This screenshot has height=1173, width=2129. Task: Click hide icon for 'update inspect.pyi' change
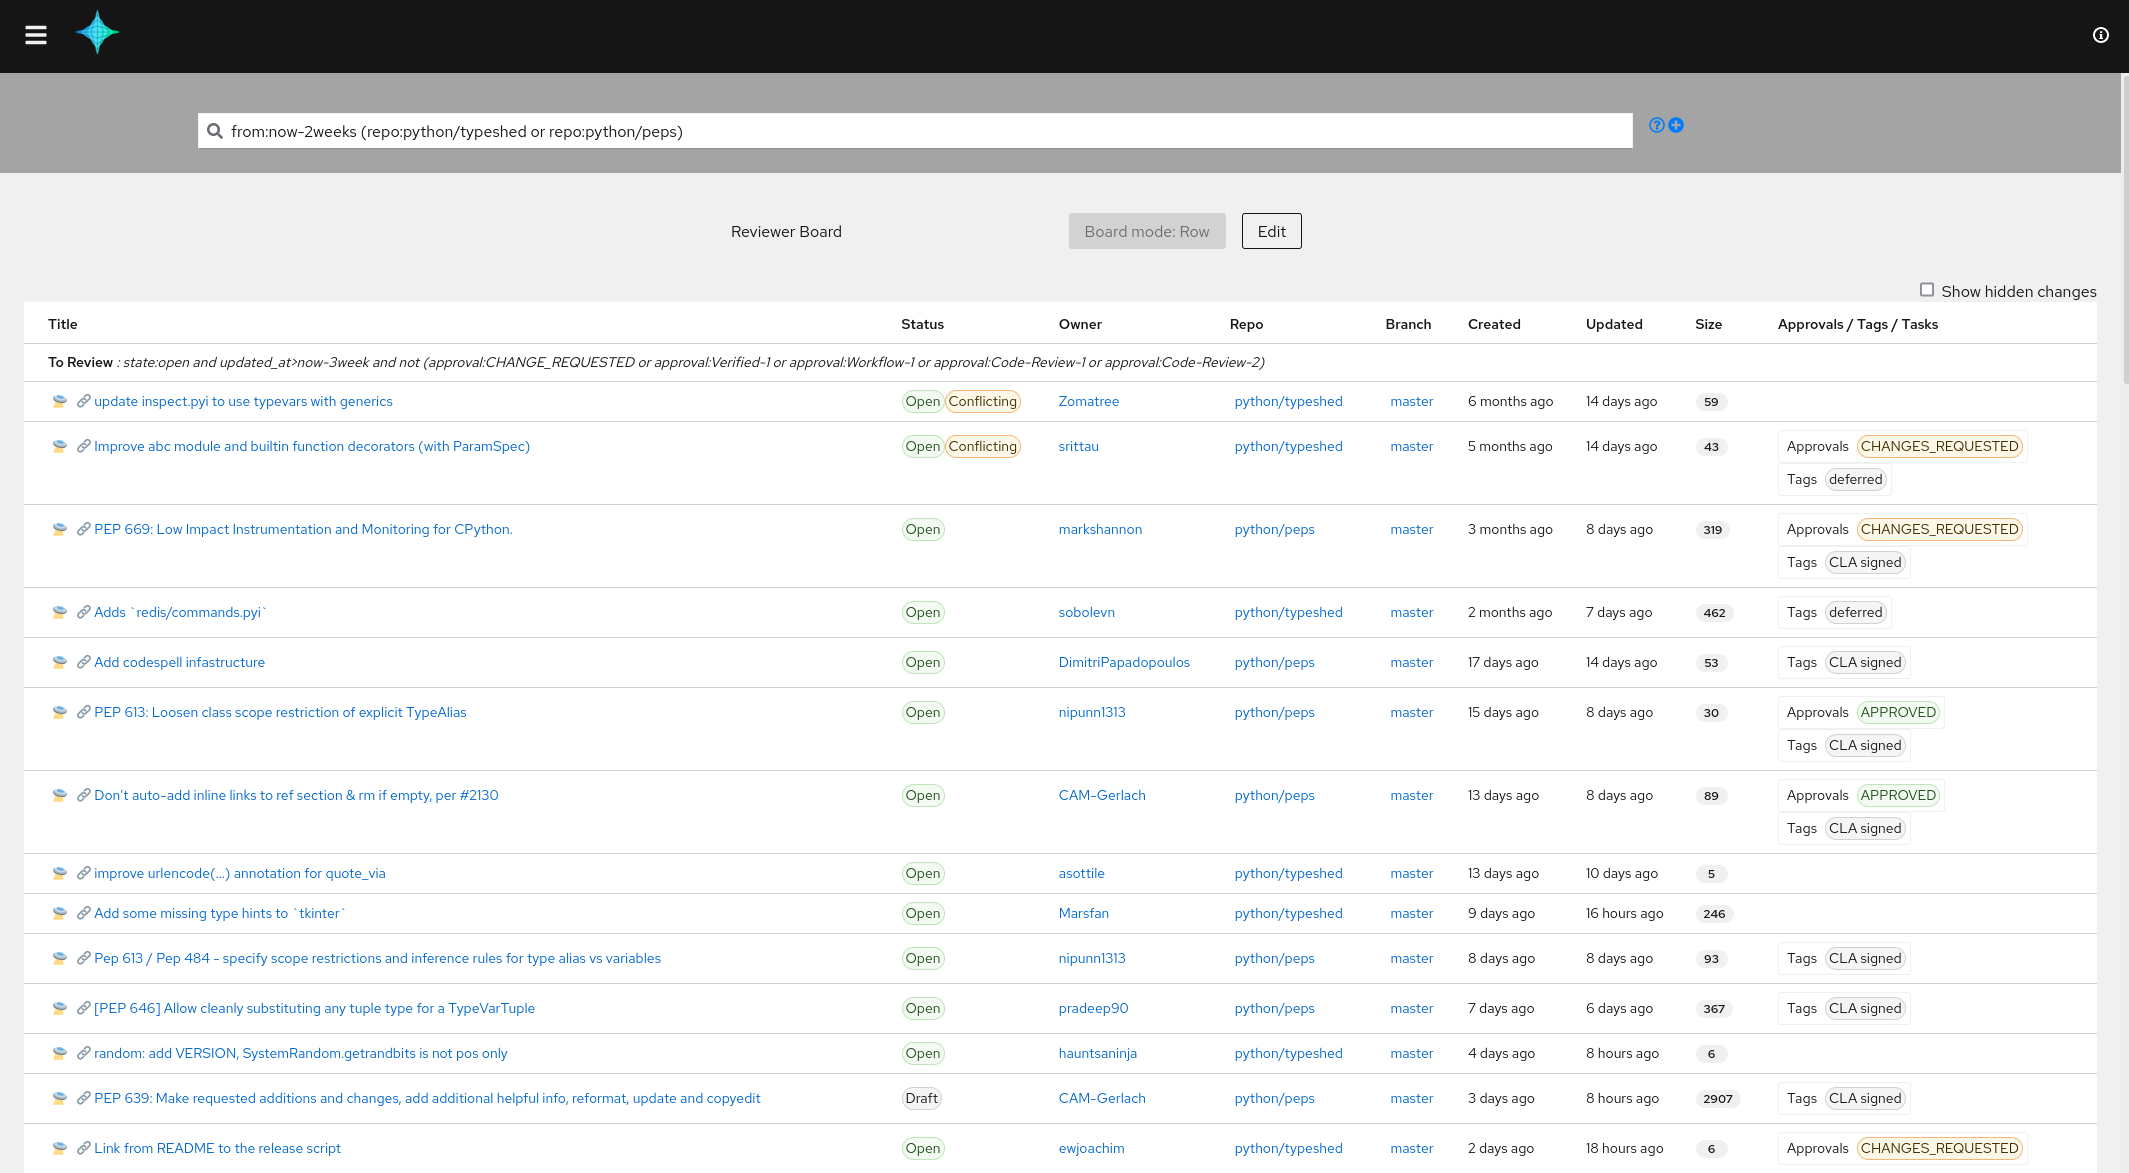click(x=60, y=401)
